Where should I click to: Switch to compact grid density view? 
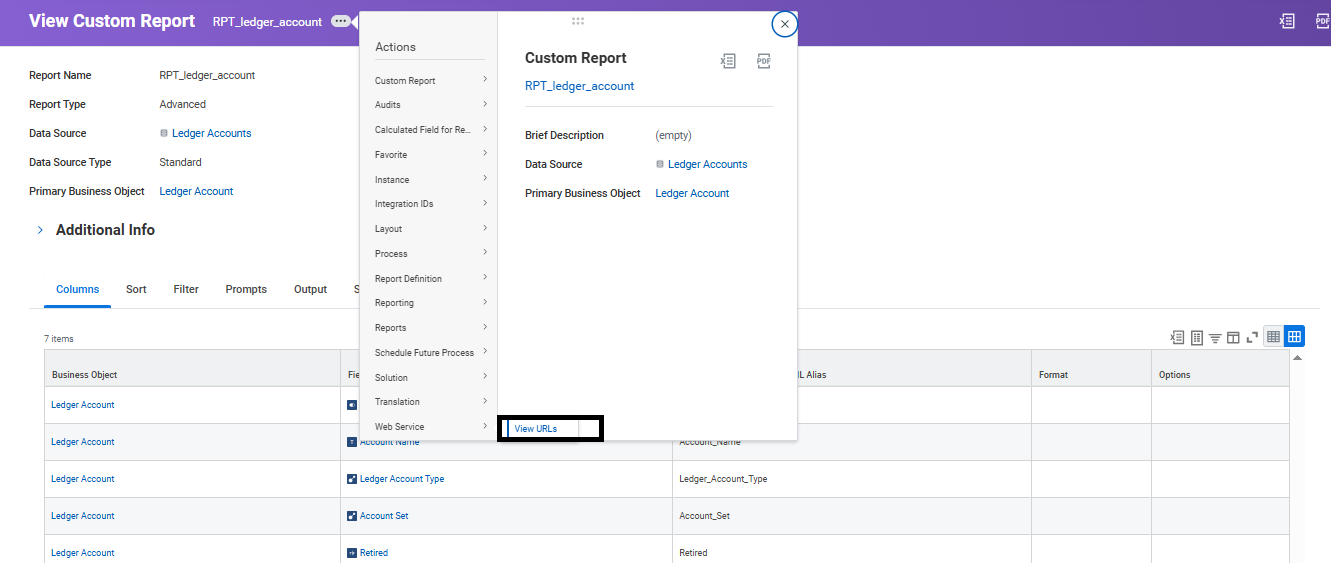click(x=1273, y=337)
